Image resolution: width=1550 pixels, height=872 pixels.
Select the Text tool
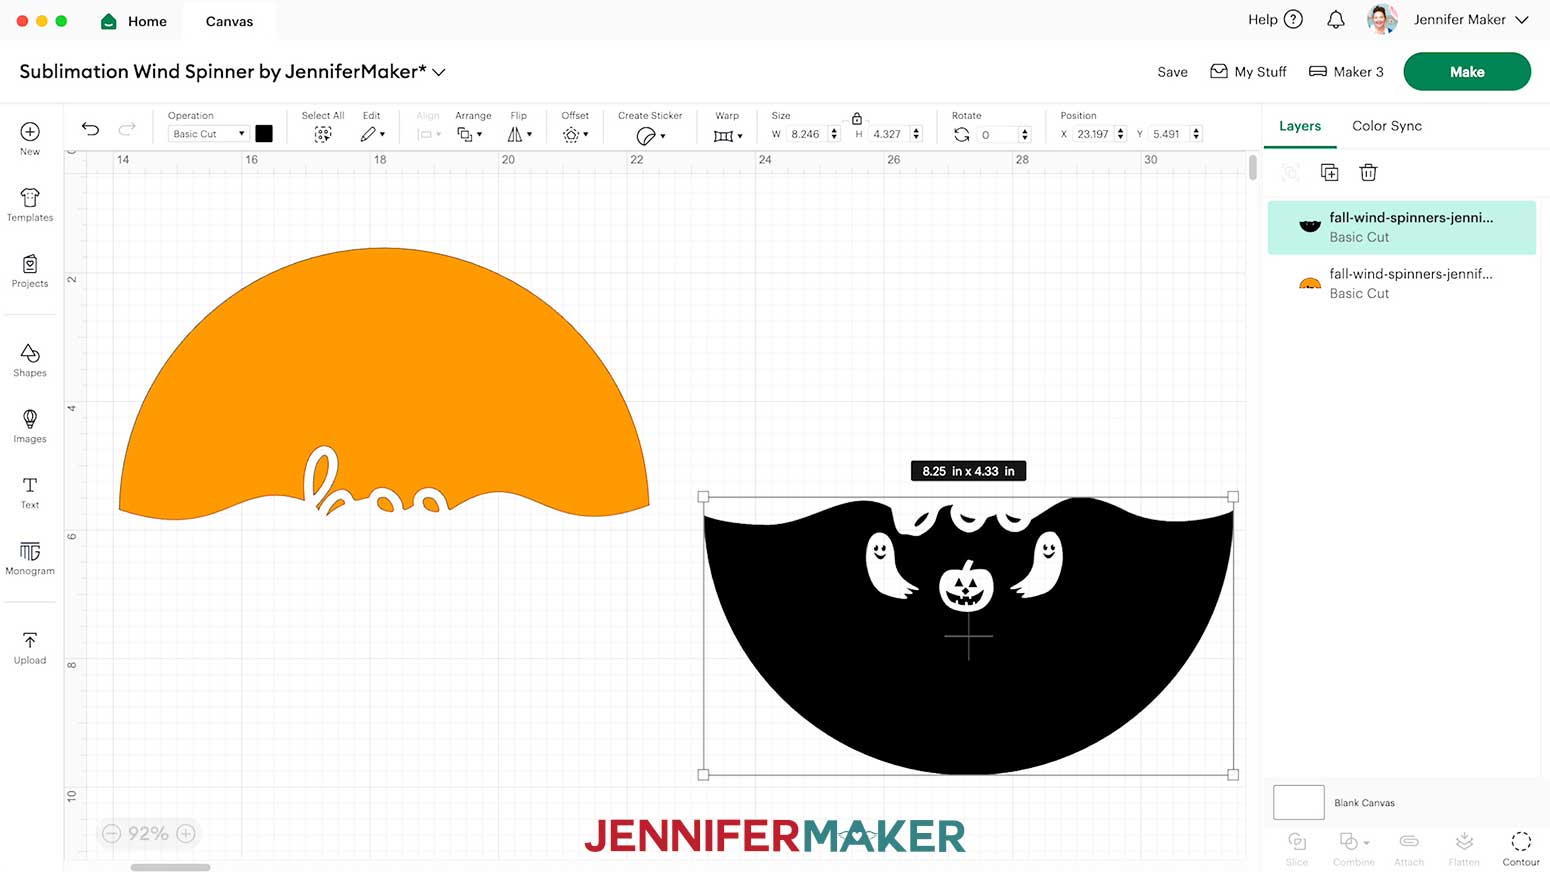(30, 492)
